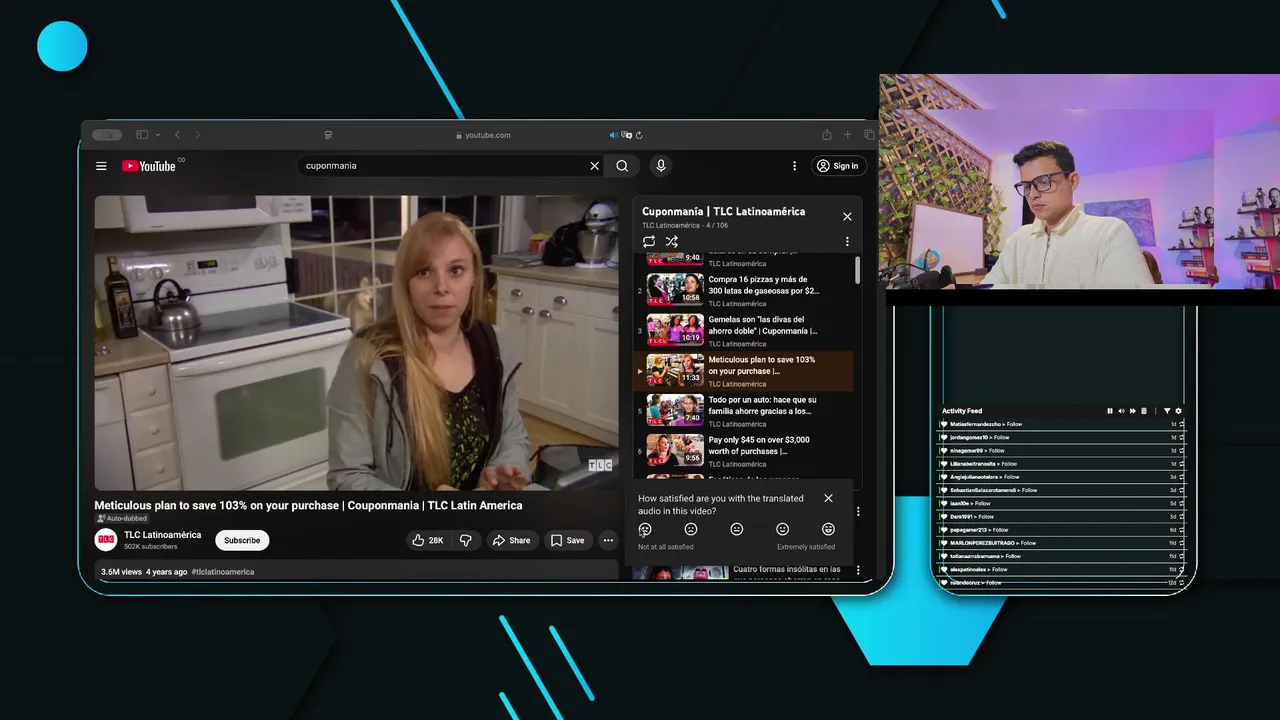The image size is (1280, 720).
Task: Open Activity Feed filter
Action: coord(1167,411)
